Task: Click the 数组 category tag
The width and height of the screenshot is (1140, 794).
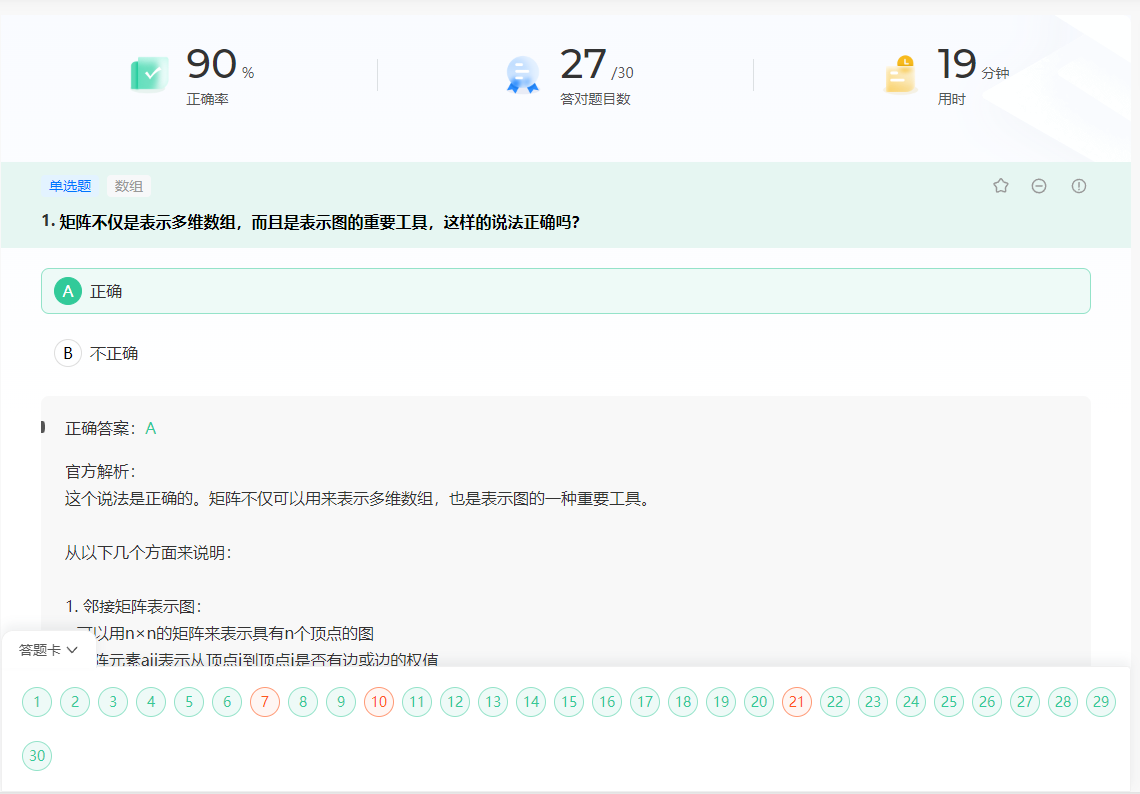Action: [131, 186]
